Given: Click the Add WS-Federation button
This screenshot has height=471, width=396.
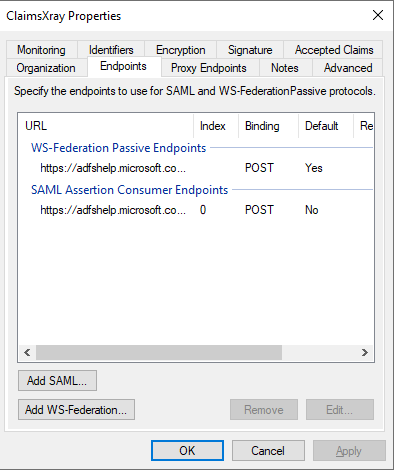Looking at the screenshot, I should [76, 409].
